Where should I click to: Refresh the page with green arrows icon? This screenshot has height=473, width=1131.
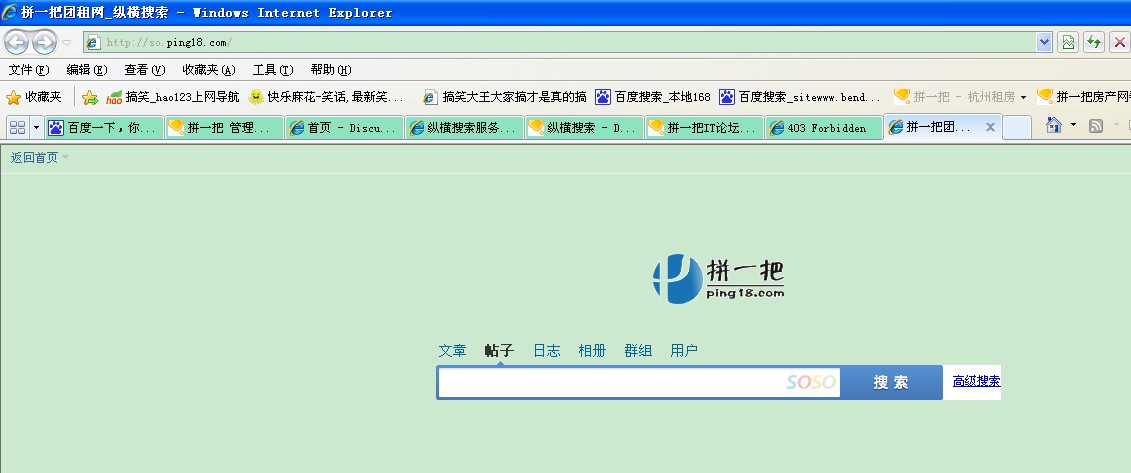point(1094,43)
